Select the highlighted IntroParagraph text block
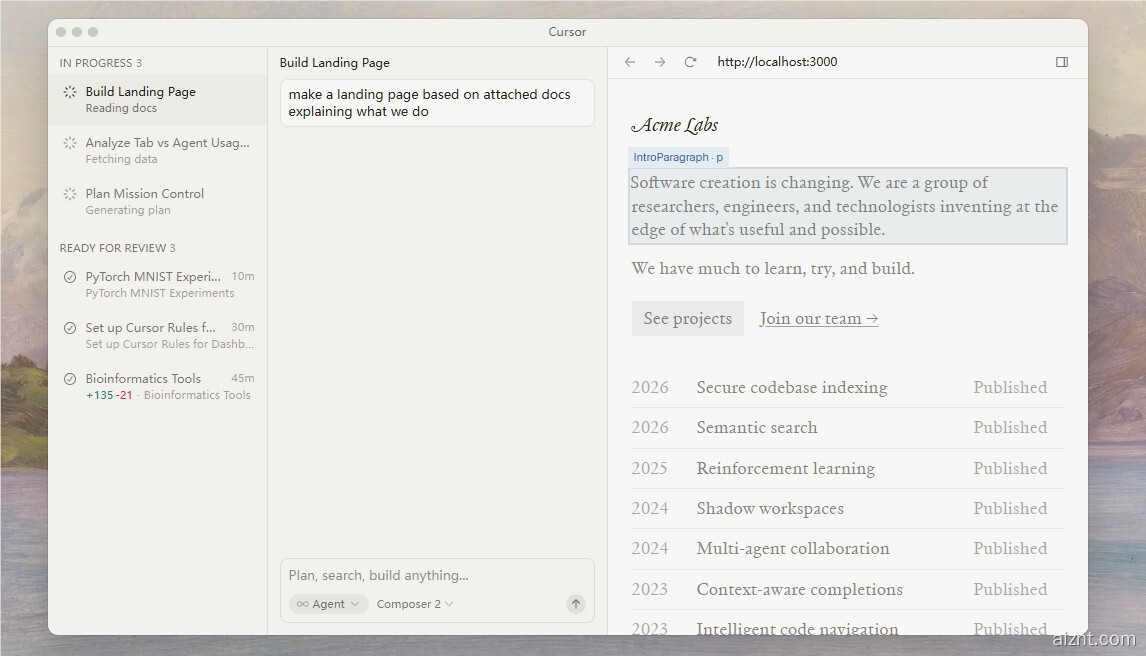The width and height of the screenshot is (1146, 656). 847,206
